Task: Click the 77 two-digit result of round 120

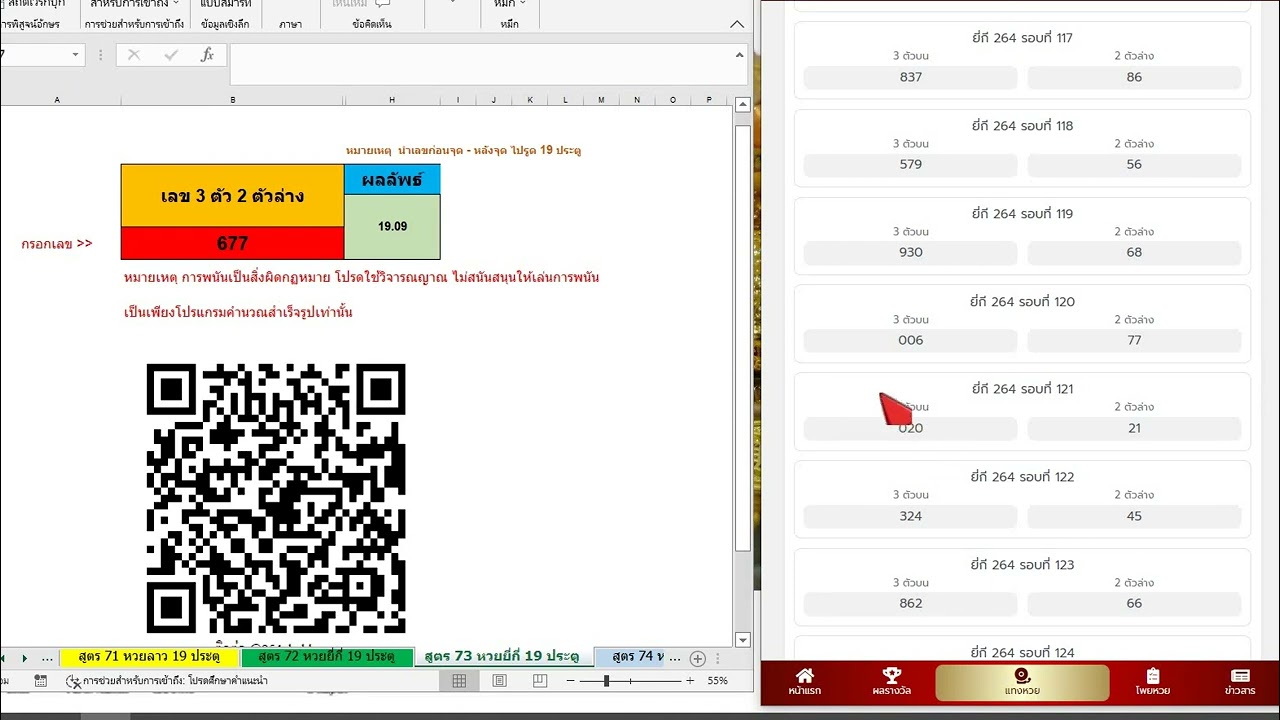Action: (1134, 341)
